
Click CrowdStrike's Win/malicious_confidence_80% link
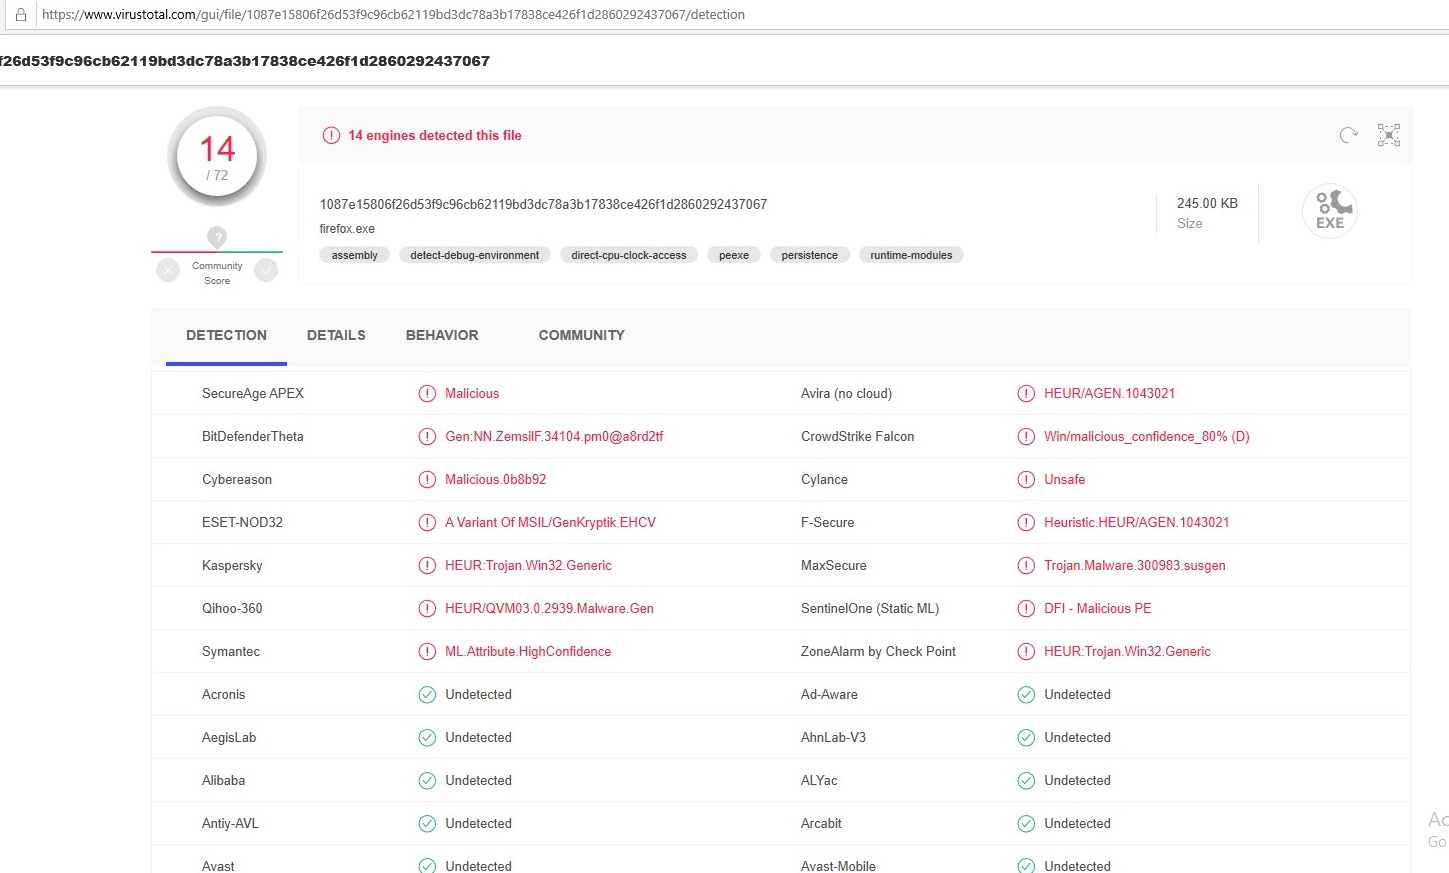click(1147, 436)
